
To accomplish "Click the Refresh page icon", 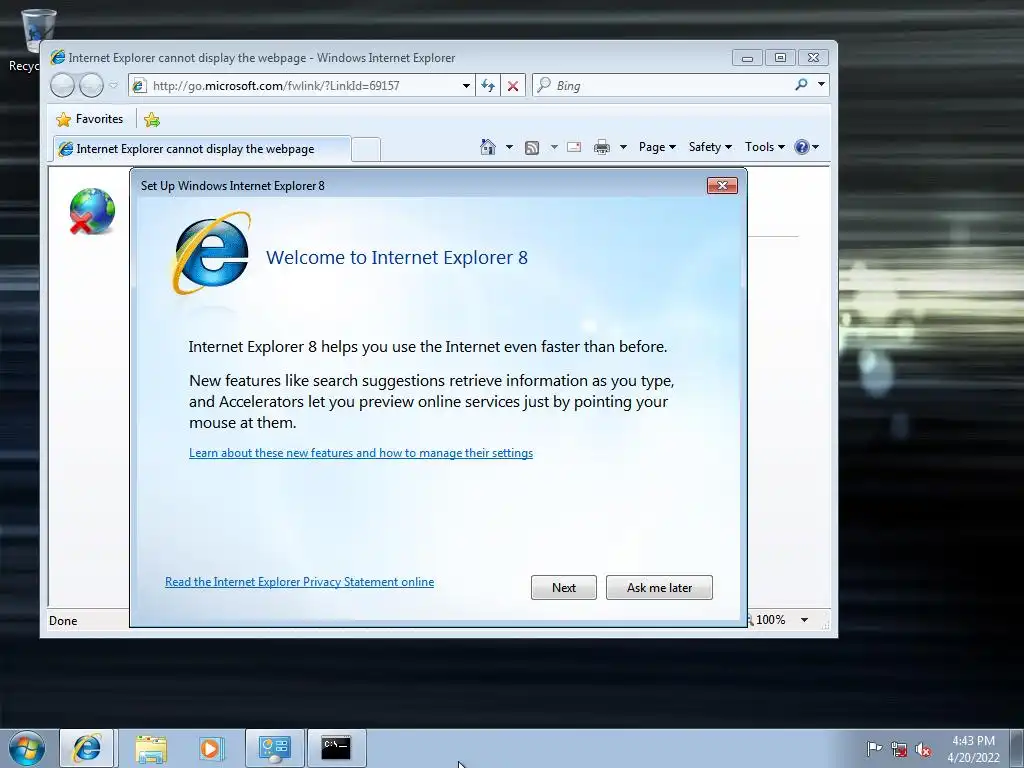I will (488, 86).
